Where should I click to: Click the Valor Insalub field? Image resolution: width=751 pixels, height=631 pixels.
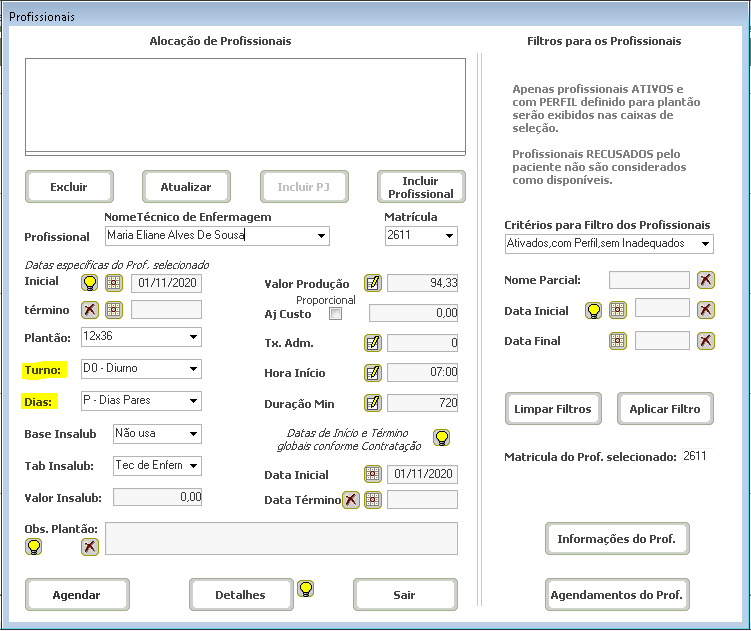tap(158, 497)
